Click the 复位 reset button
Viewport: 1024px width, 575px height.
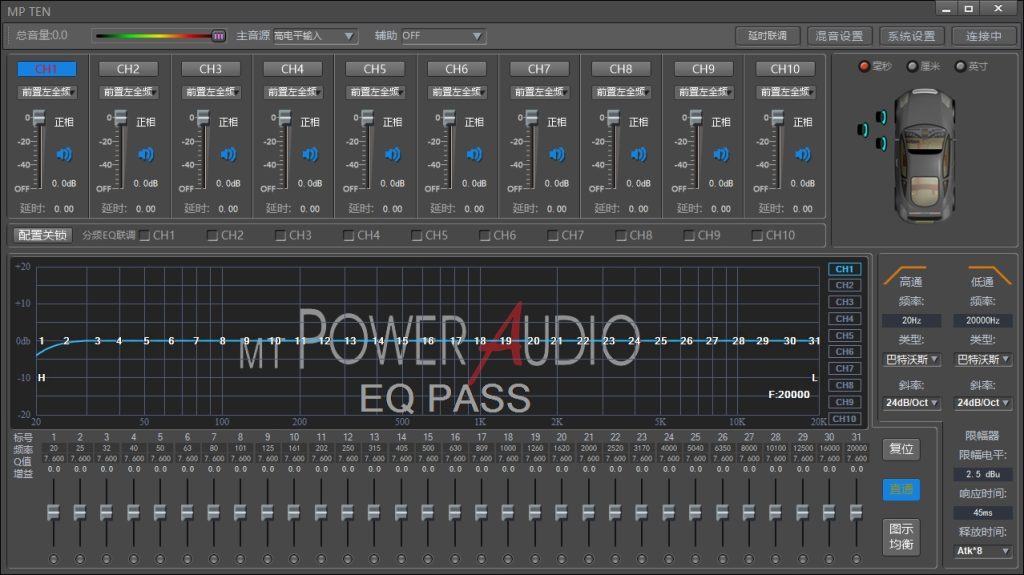coord(901,449)
